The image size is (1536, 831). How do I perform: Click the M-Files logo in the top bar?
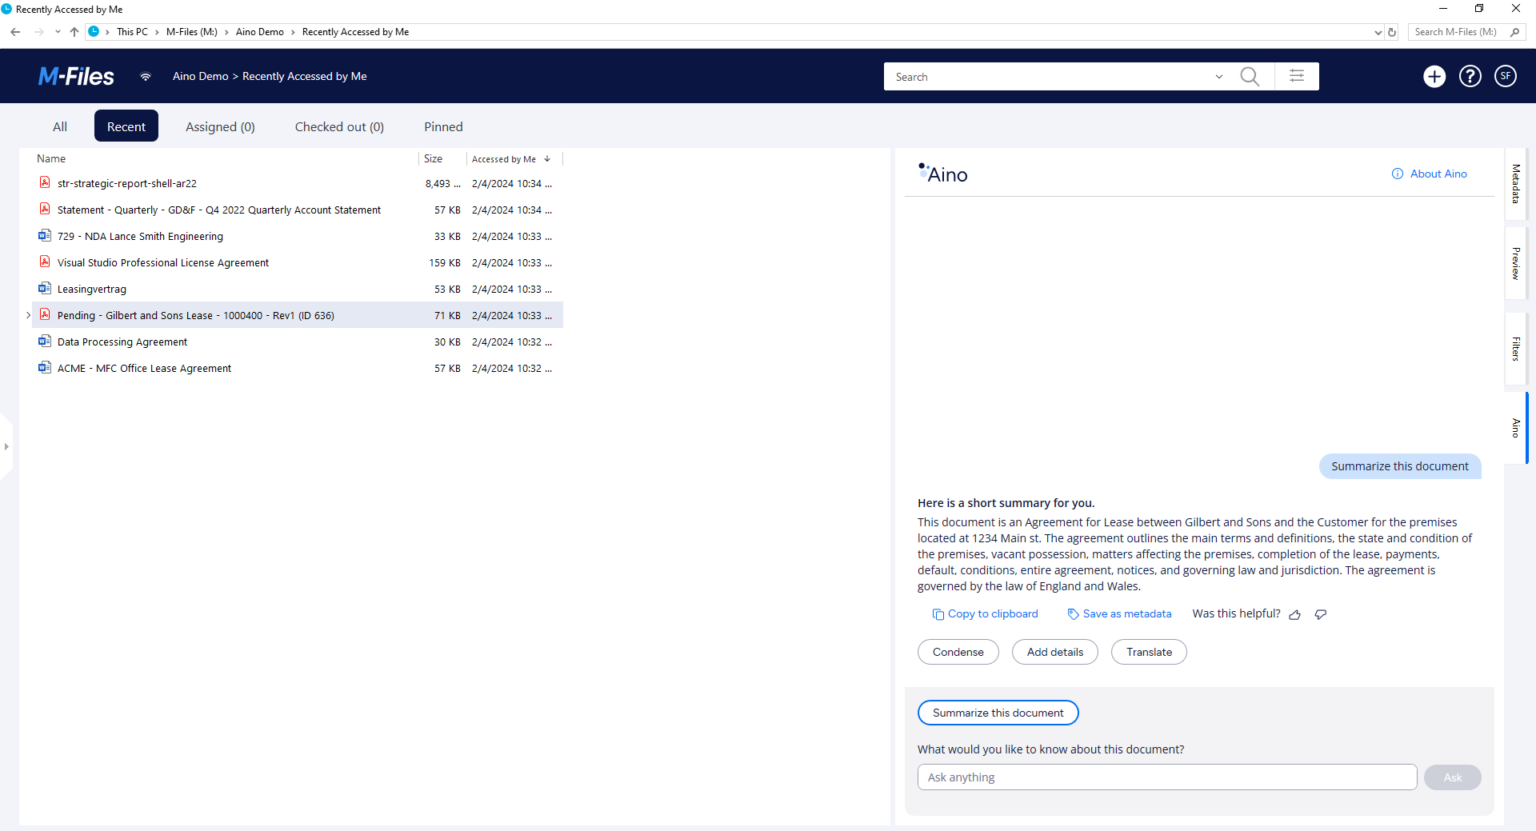point(76,75)
